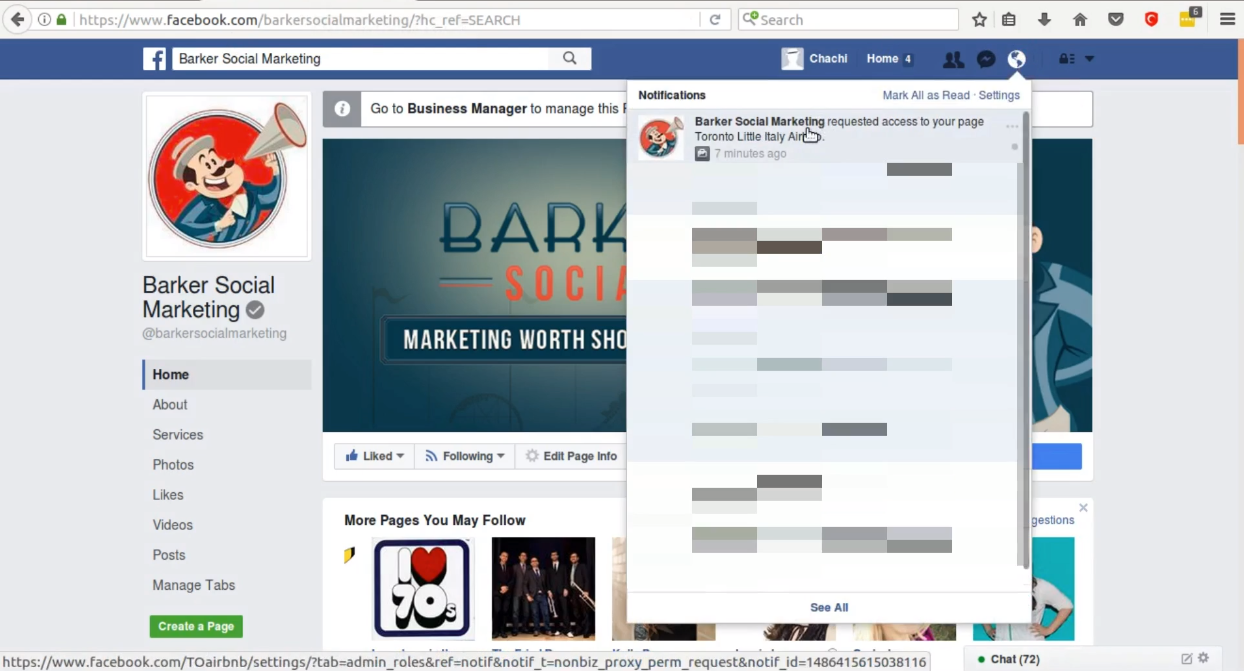
Task: Go to the browser home page icon
Action: 1080,19
